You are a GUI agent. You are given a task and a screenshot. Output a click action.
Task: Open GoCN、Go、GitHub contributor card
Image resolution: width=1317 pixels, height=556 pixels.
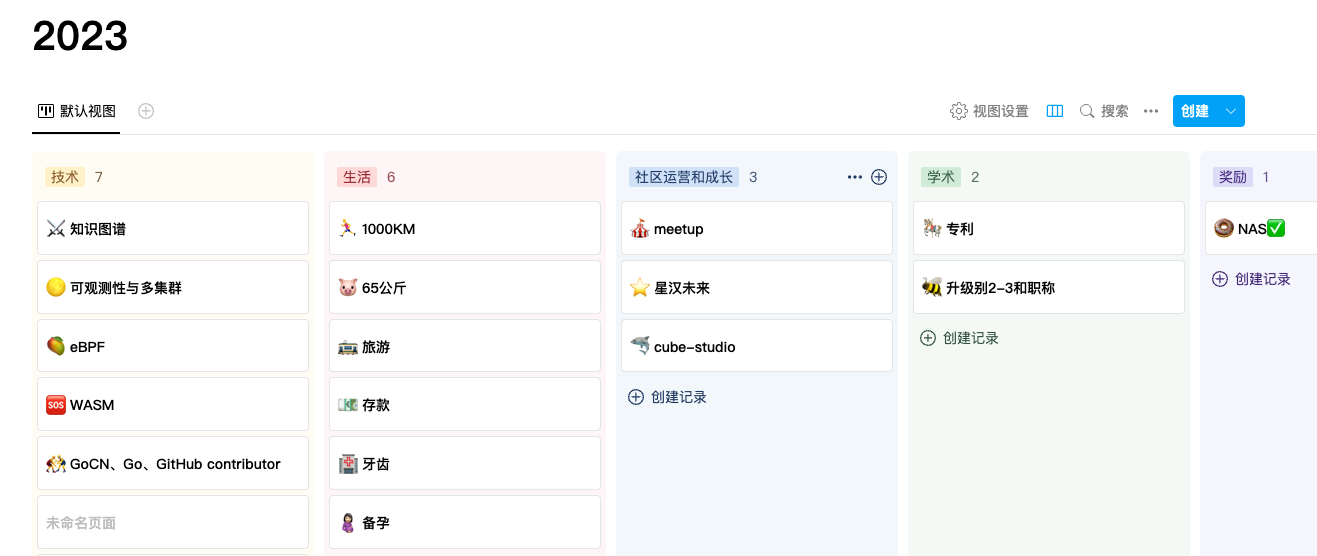pyautogui.click(x=173, y=463)
